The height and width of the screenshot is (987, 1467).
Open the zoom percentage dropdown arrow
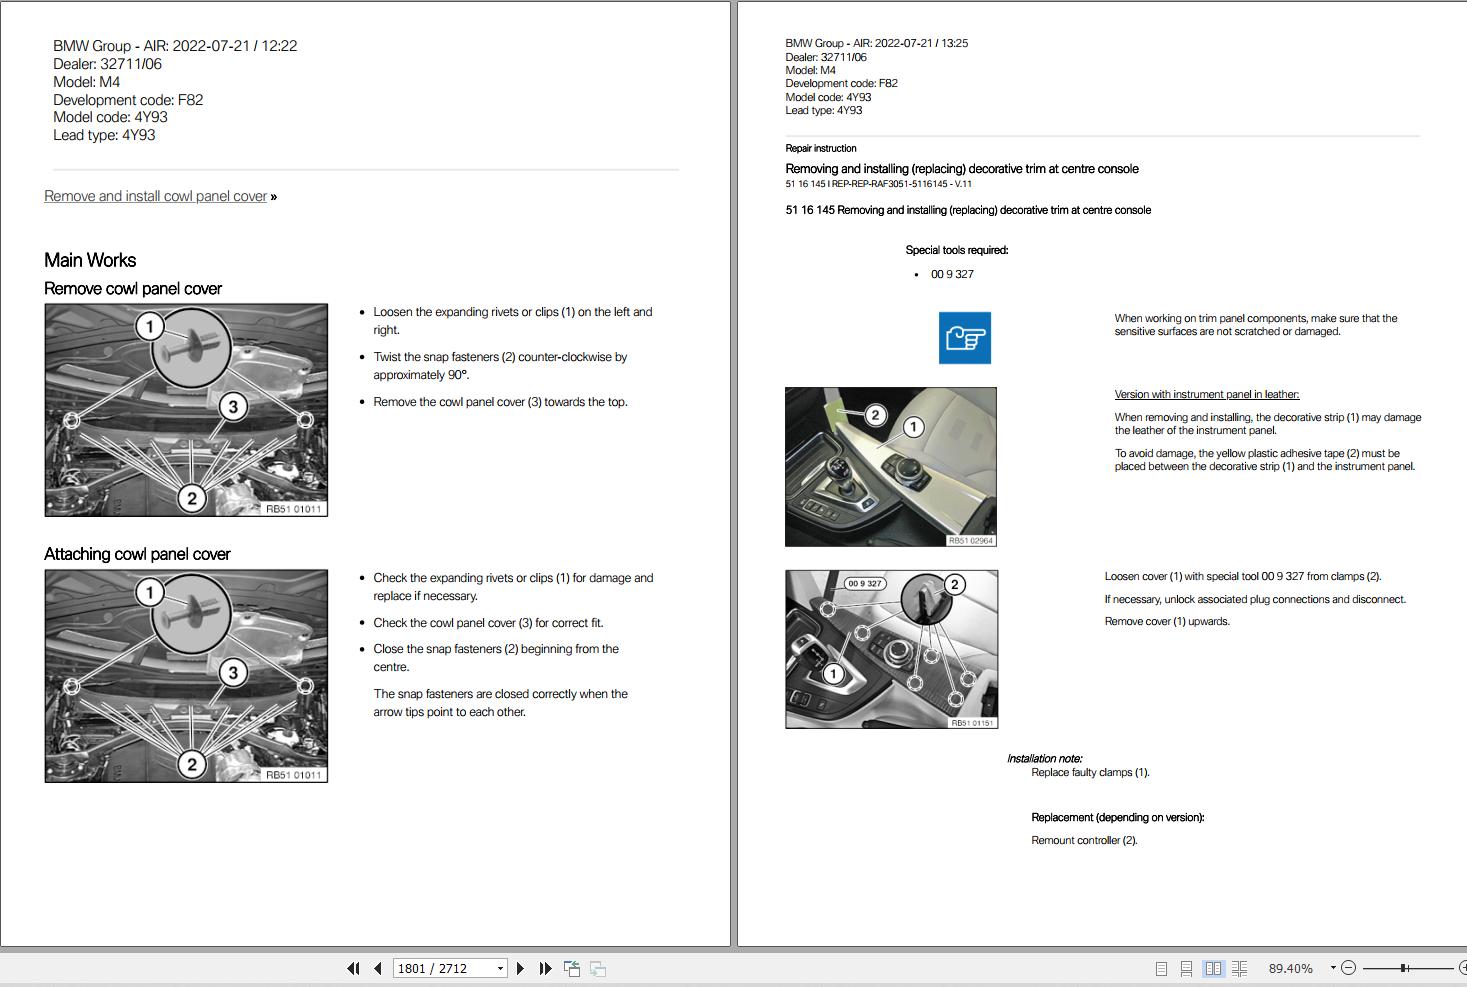1333,968
